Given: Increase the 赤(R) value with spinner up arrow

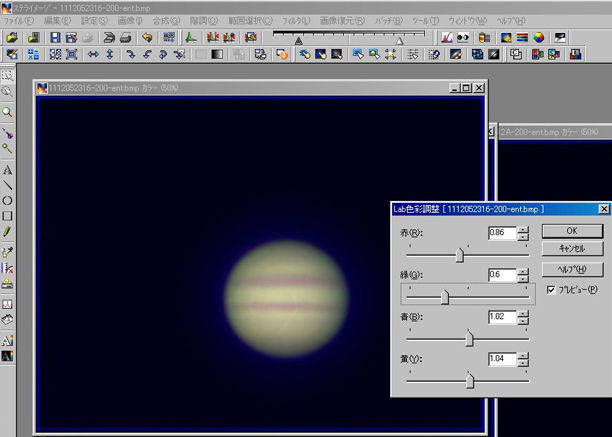Looking at the screenshot, I should tap(523, 229).
